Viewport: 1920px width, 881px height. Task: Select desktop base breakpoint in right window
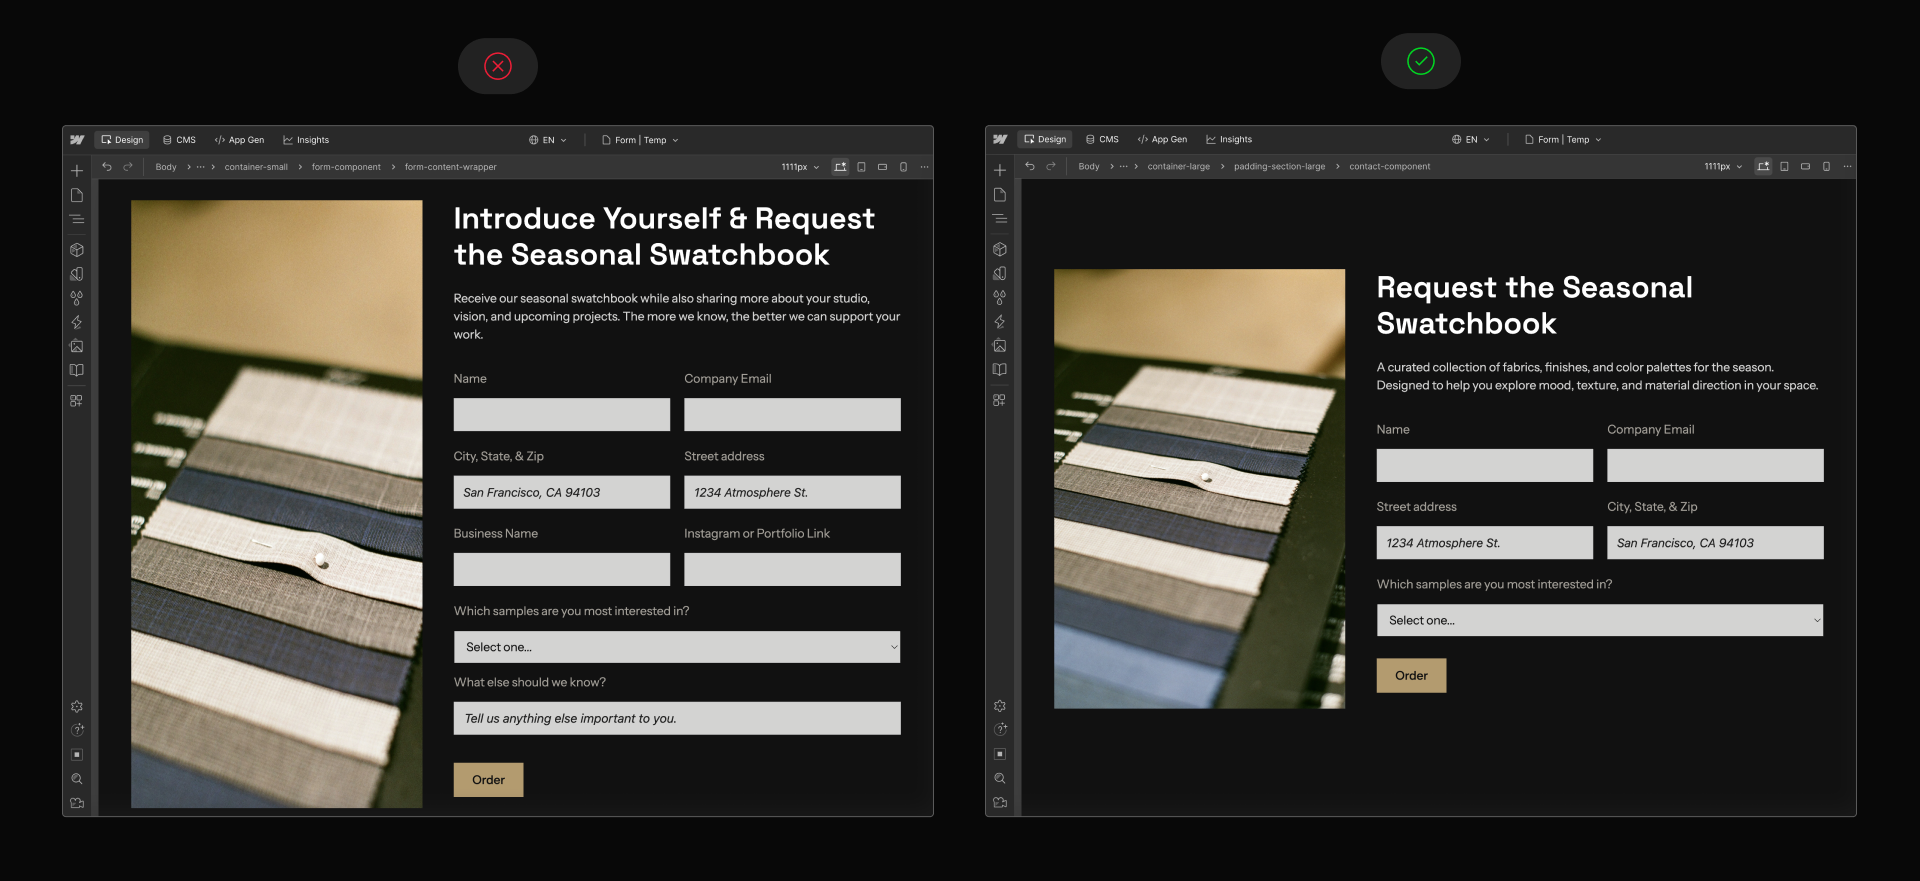[1763, 166]
